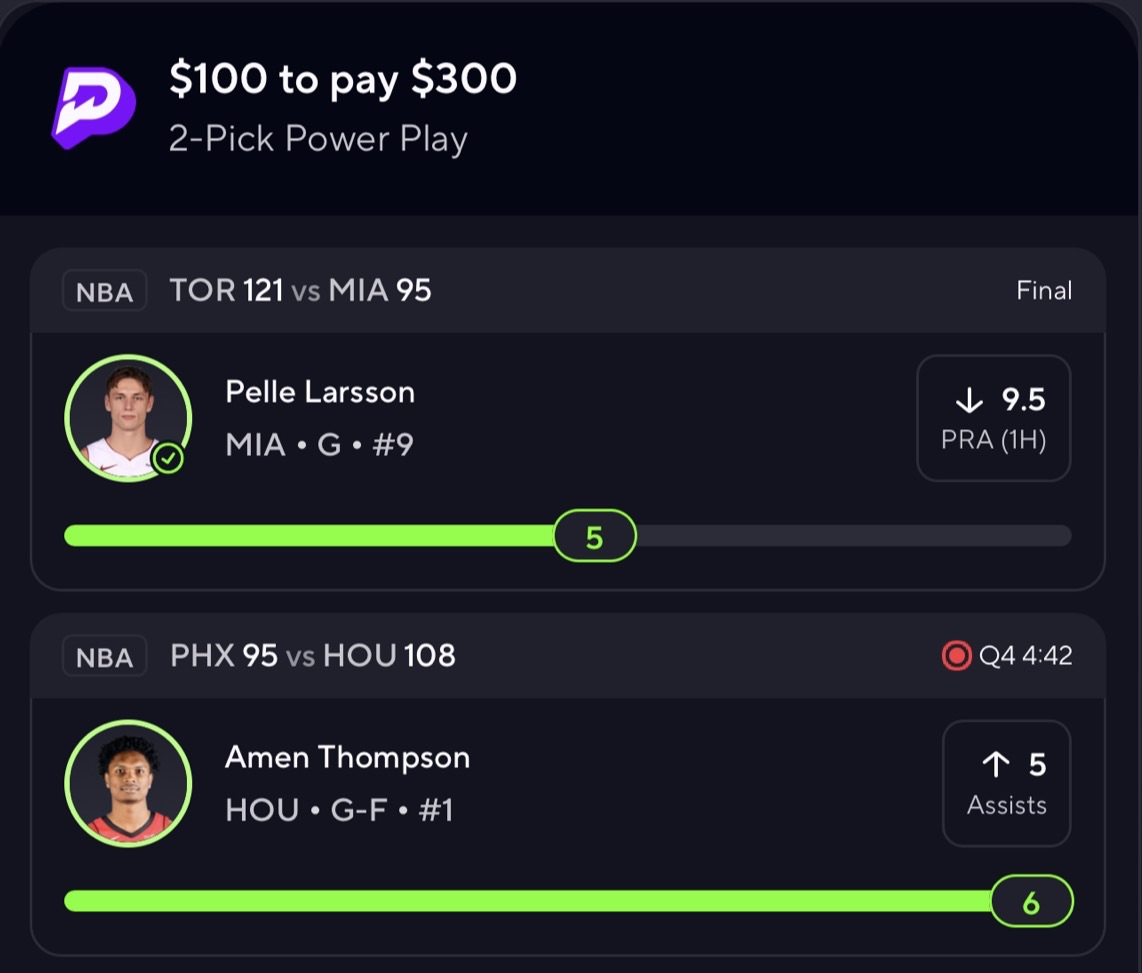Screen dimensions: 1142x973
Task: Open Amen Thompson's player headshot
Action: tap(127, 783)
